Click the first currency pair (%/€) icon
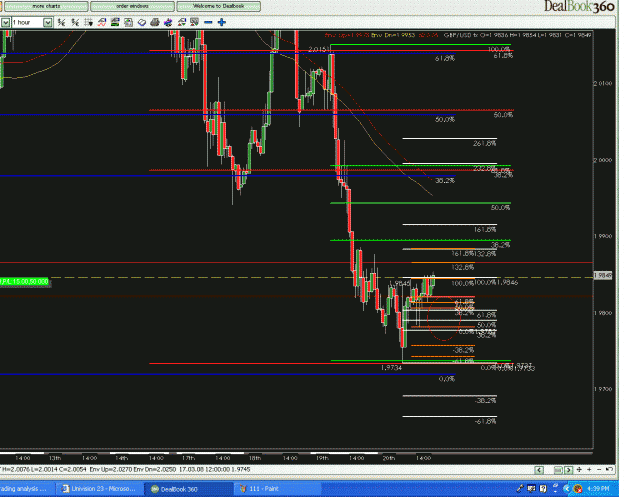Image resolution: width=625 pixels, height=497 pixels. click(61, 22)
